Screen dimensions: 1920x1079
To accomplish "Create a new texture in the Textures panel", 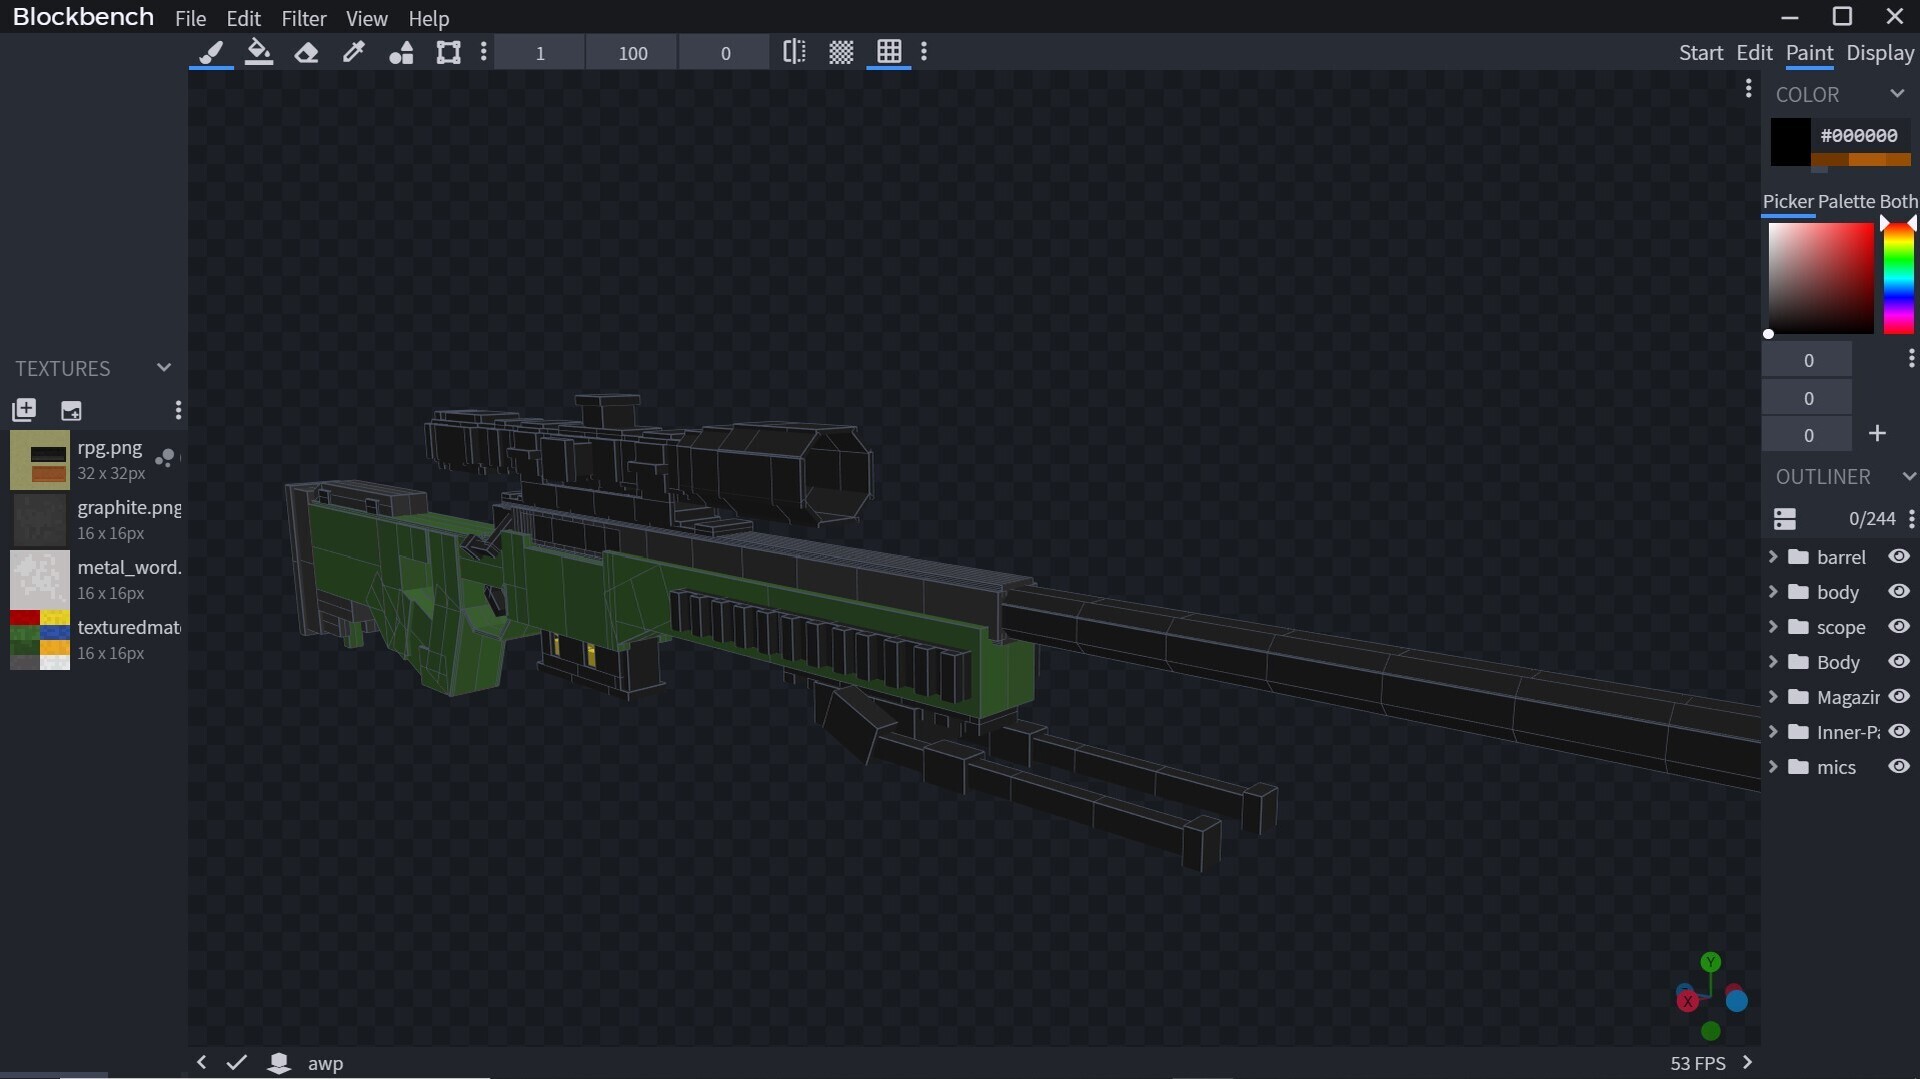I will [x=24, y=410].
